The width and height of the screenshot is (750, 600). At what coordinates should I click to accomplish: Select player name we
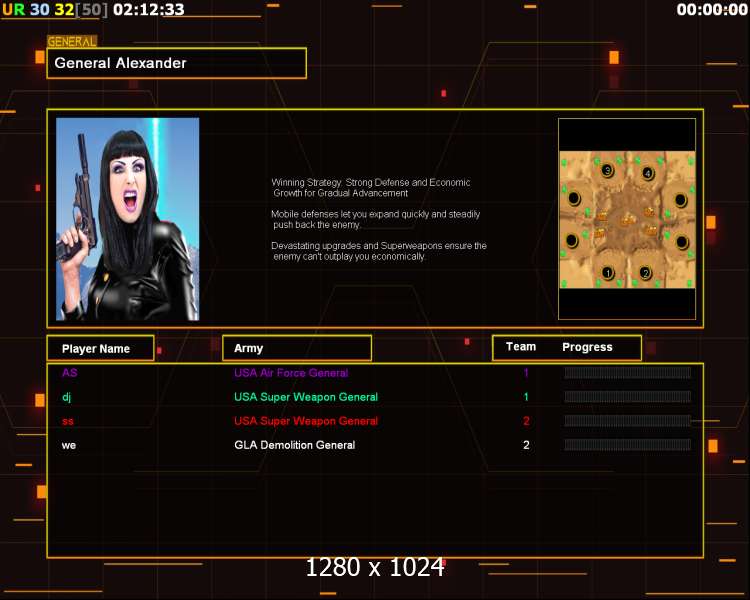pyautogui.click(x=69, y=445)
